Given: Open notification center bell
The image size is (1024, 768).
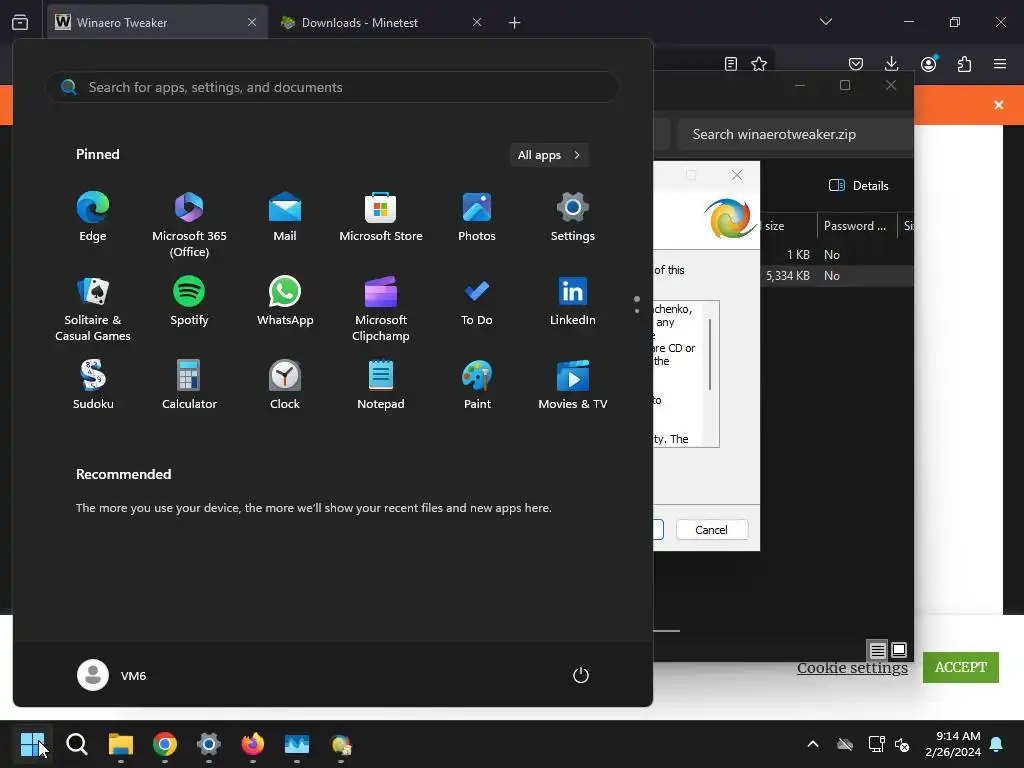Looking at the screenshot, I should click(997, 744).
